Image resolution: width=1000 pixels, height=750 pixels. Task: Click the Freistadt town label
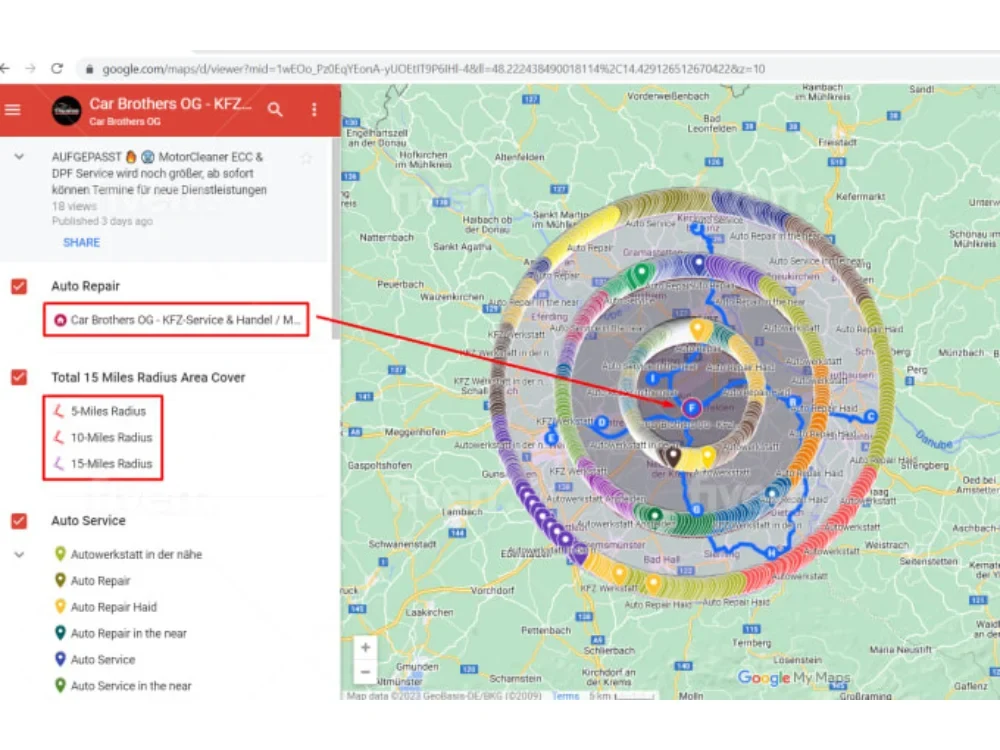coord(837,142)
